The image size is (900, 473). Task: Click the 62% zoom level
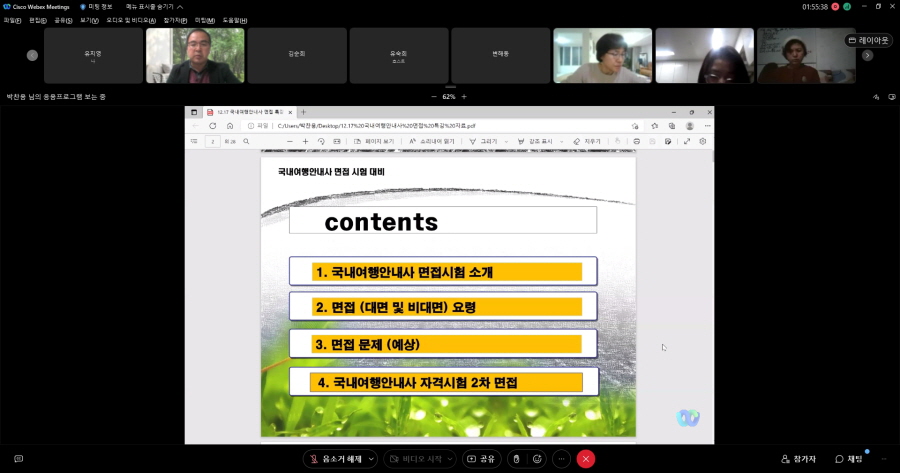[x=449, y=96]
